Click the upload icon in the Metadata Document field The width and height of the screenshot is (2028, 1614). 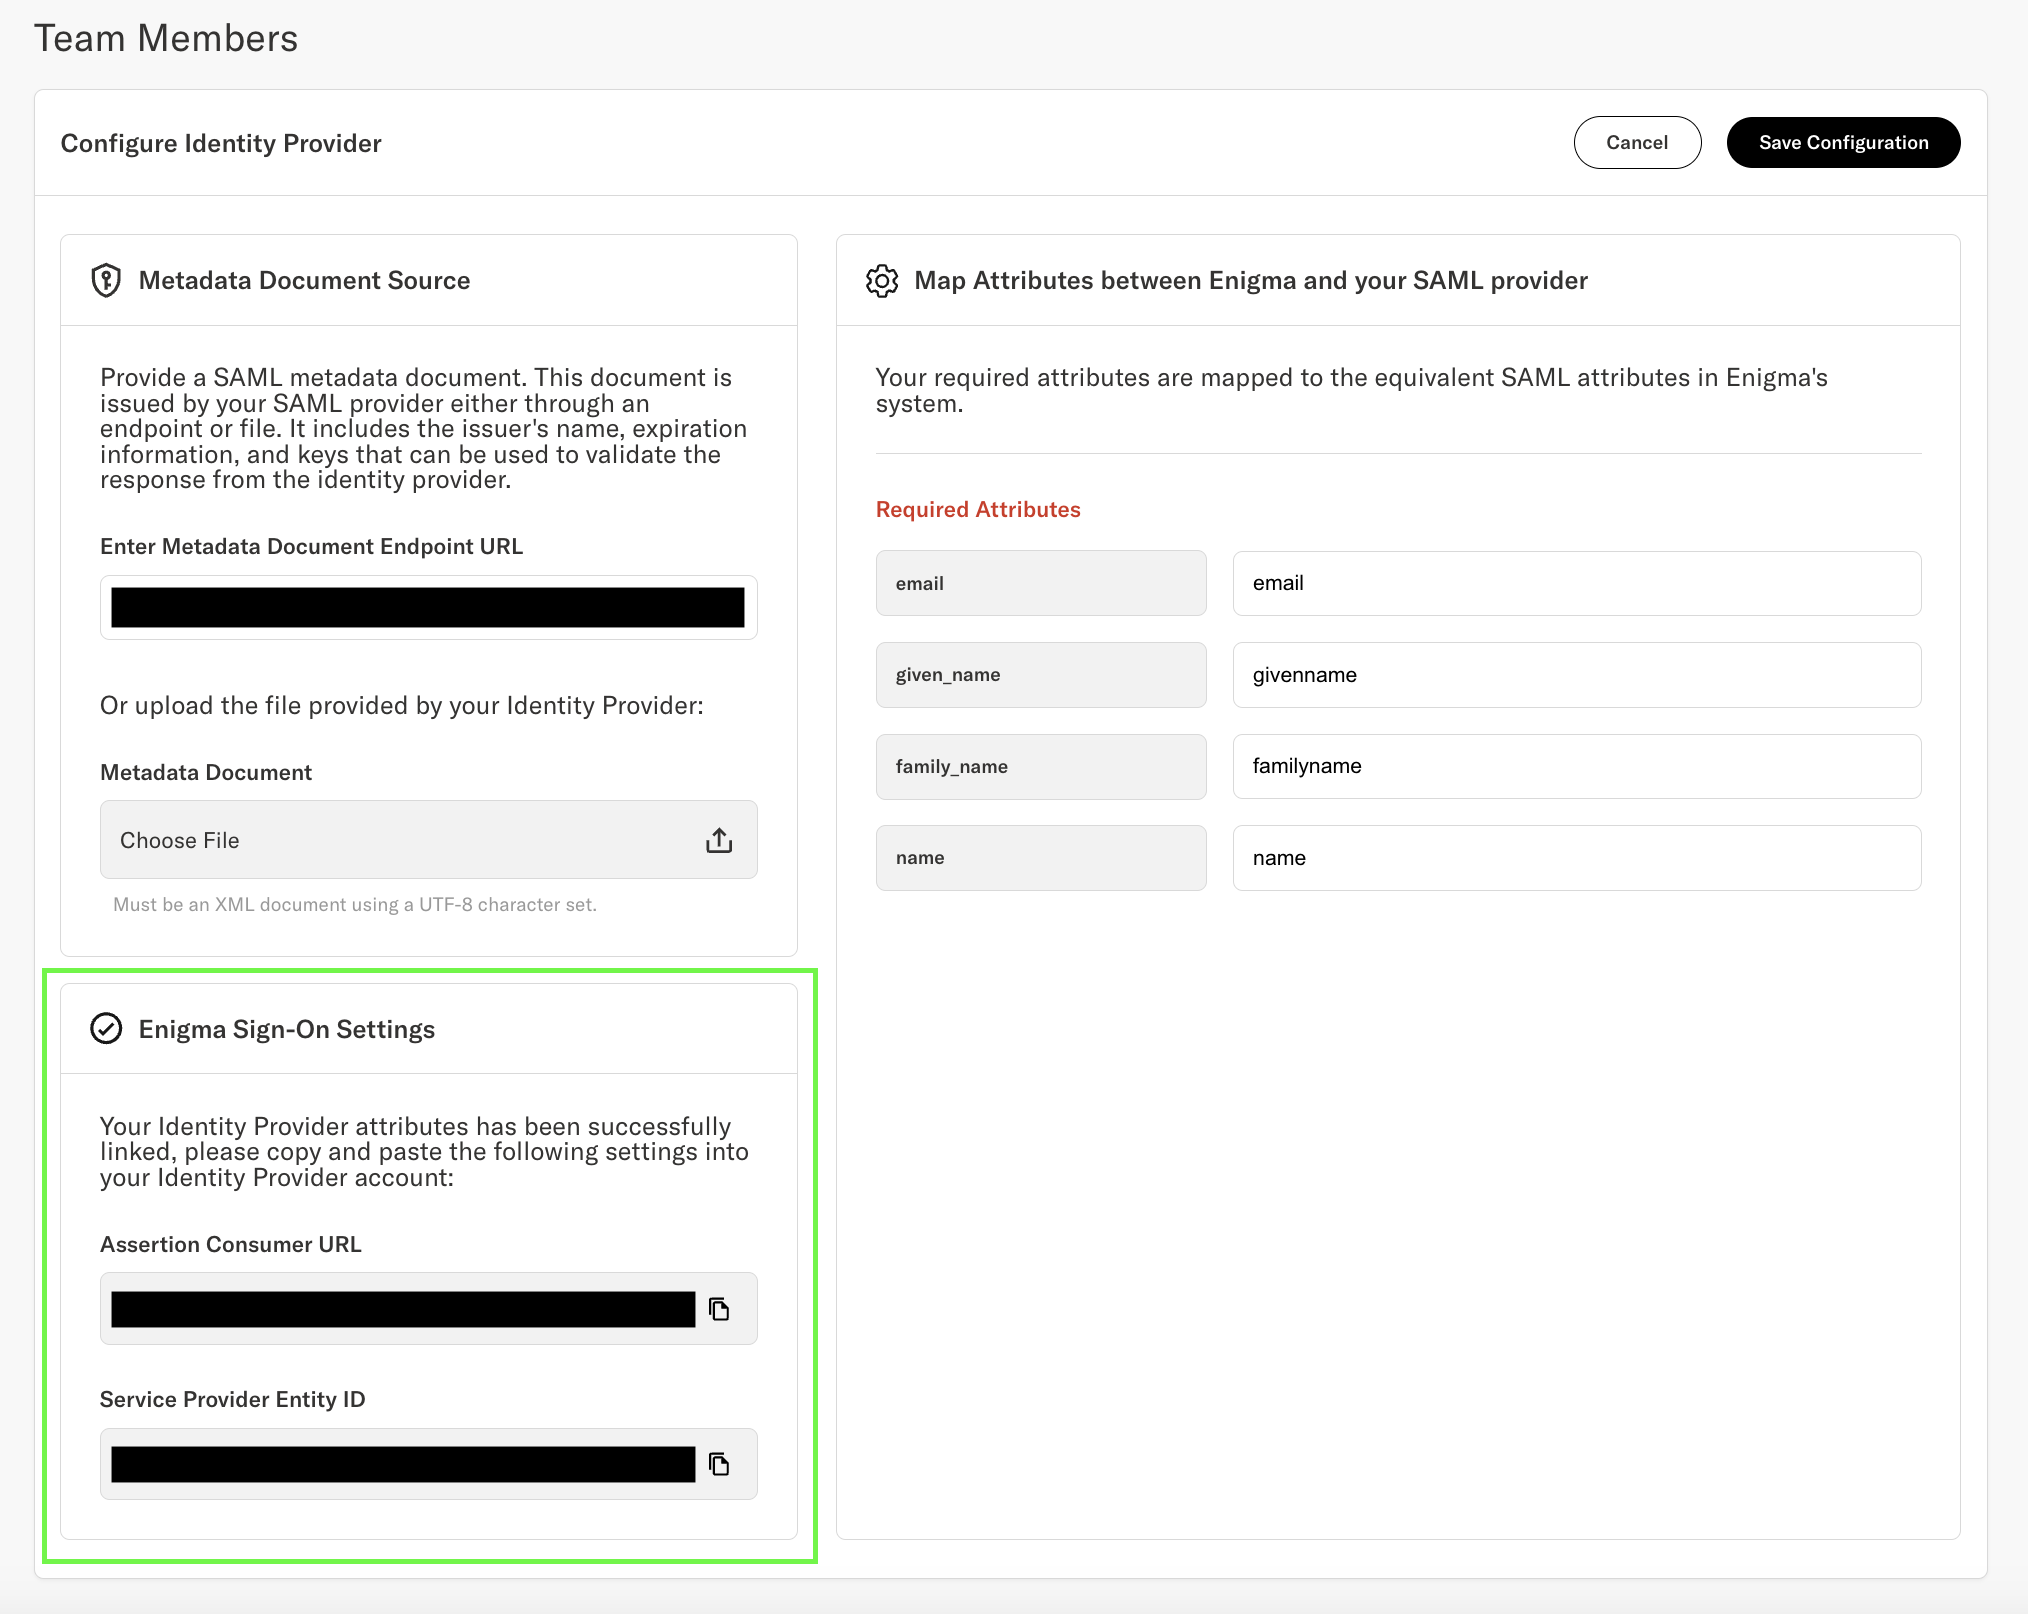tap(718, 840)
